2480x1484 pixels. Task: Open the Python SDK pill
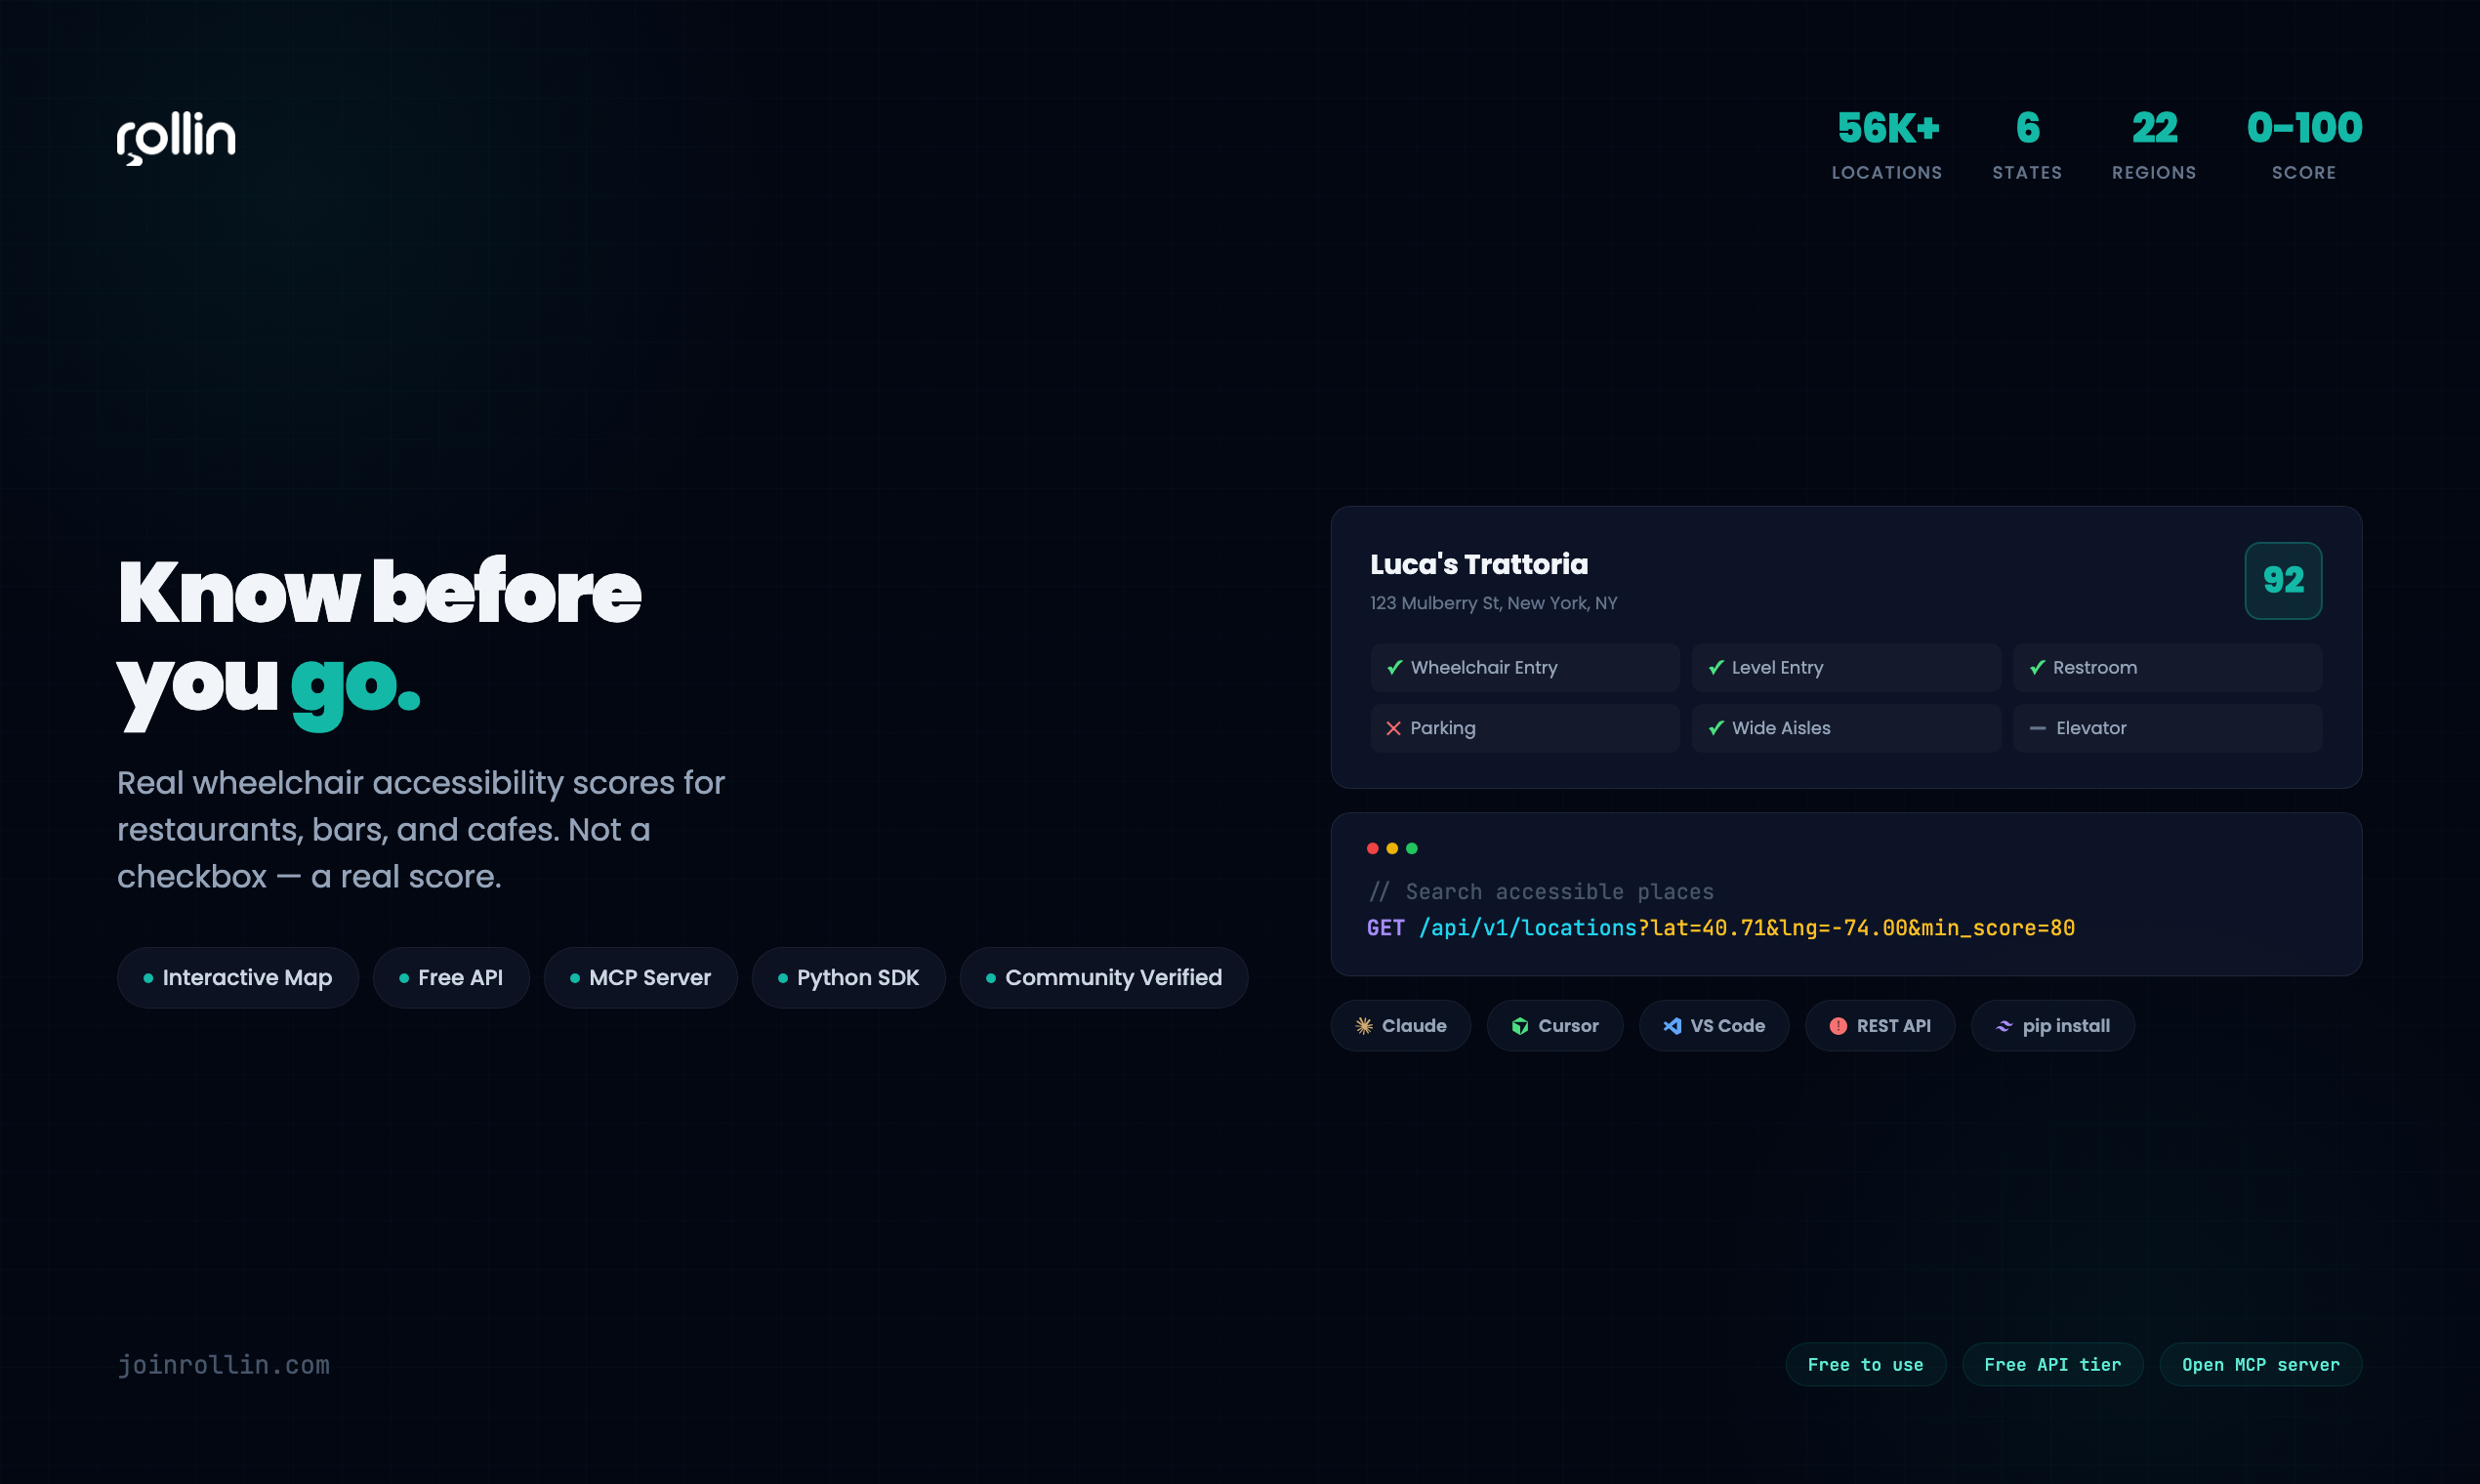point(848,977)
